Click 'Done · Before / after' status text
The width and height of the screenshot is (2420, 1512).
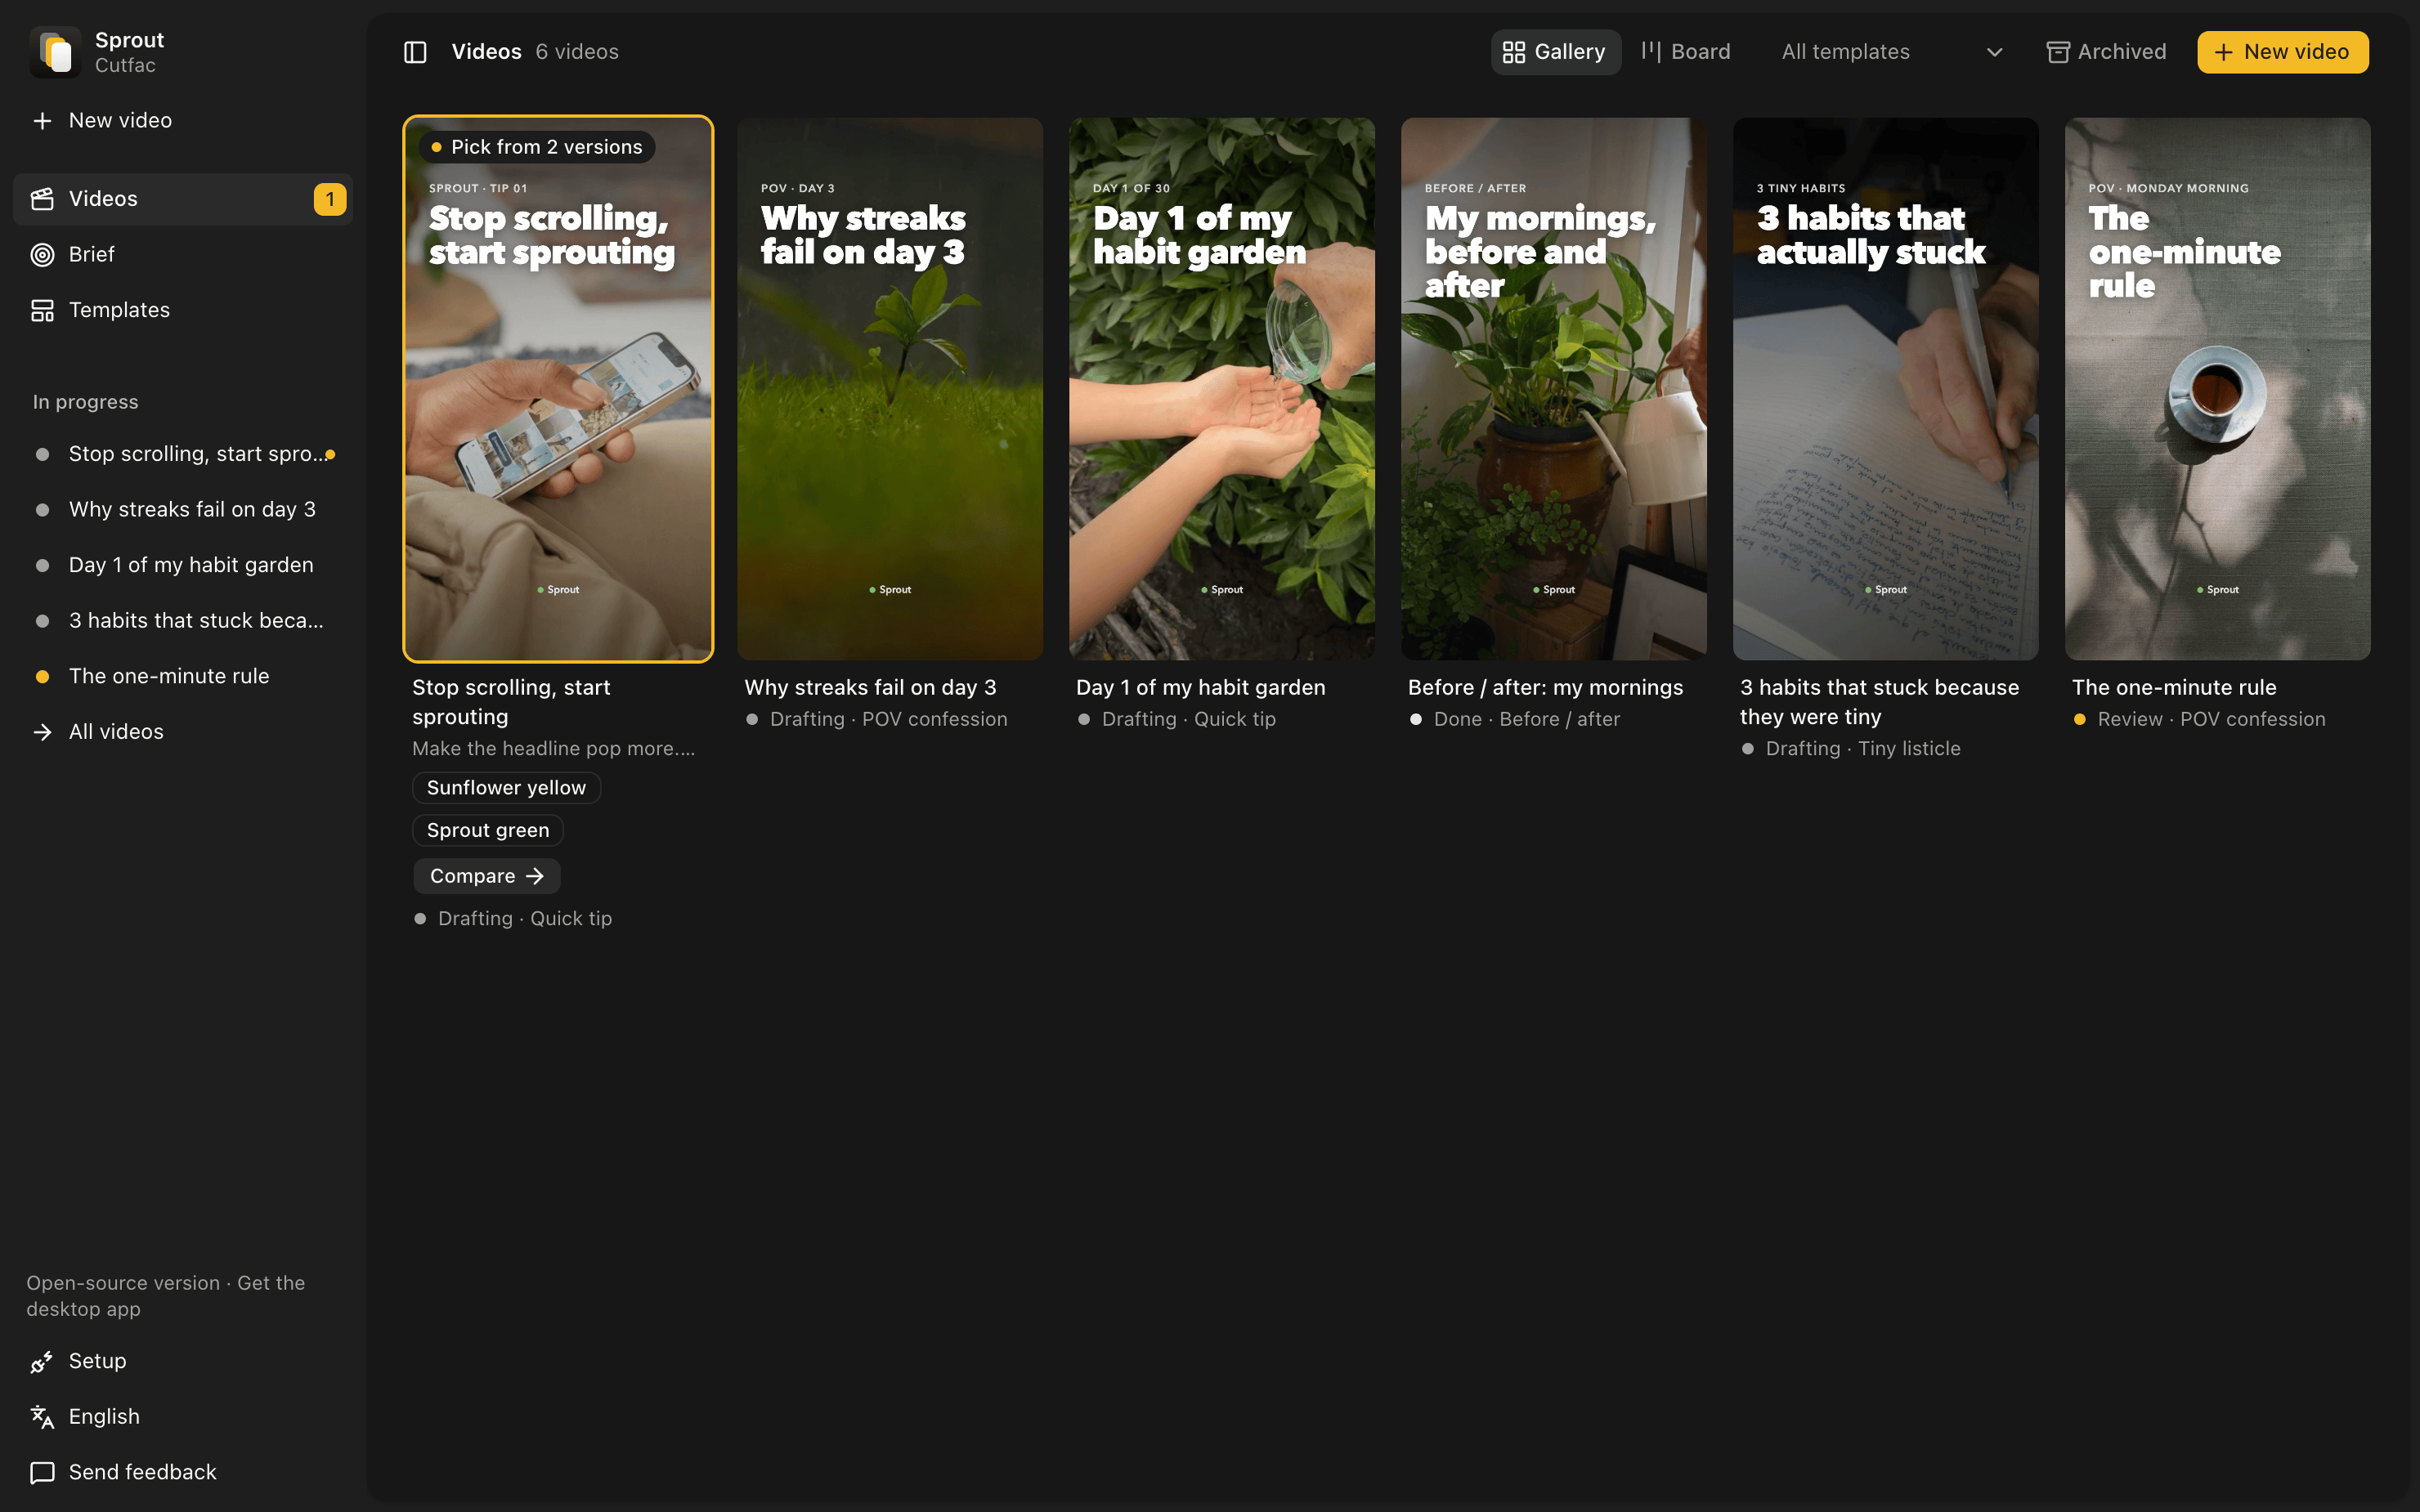pyautogui.click(x=1527, y=719)
